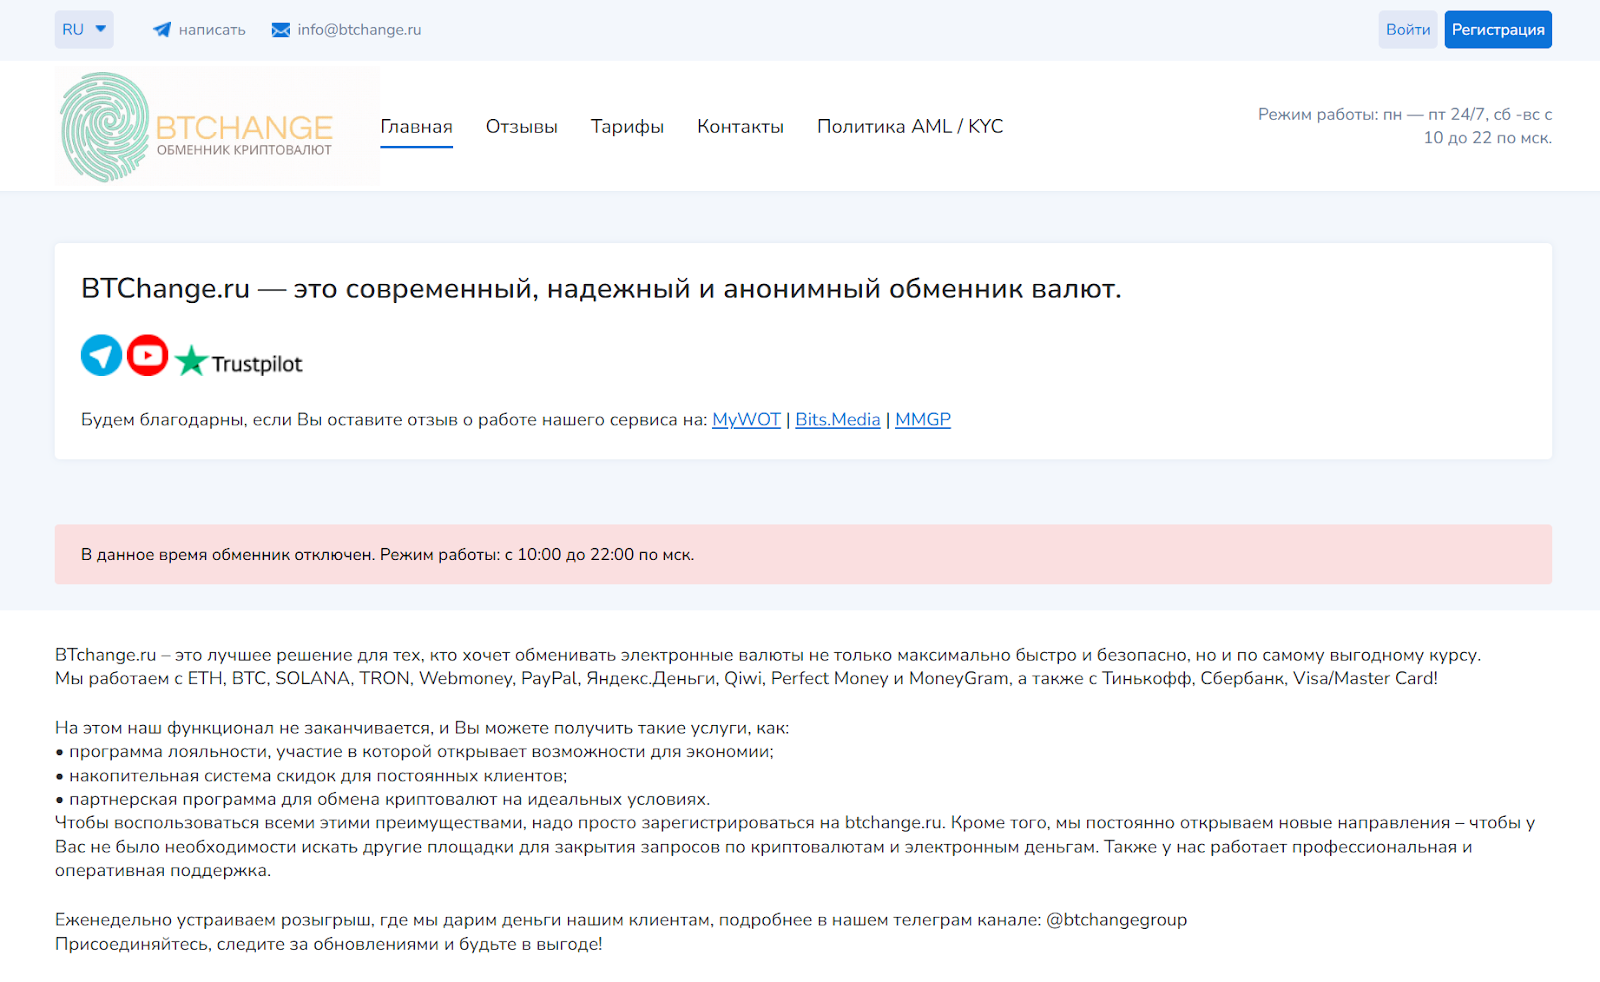Click the 'Мы работаем с ETH, BTC, SOLANA' line
The height and width of the screenshot is (982, 1600).
point(746,678)
